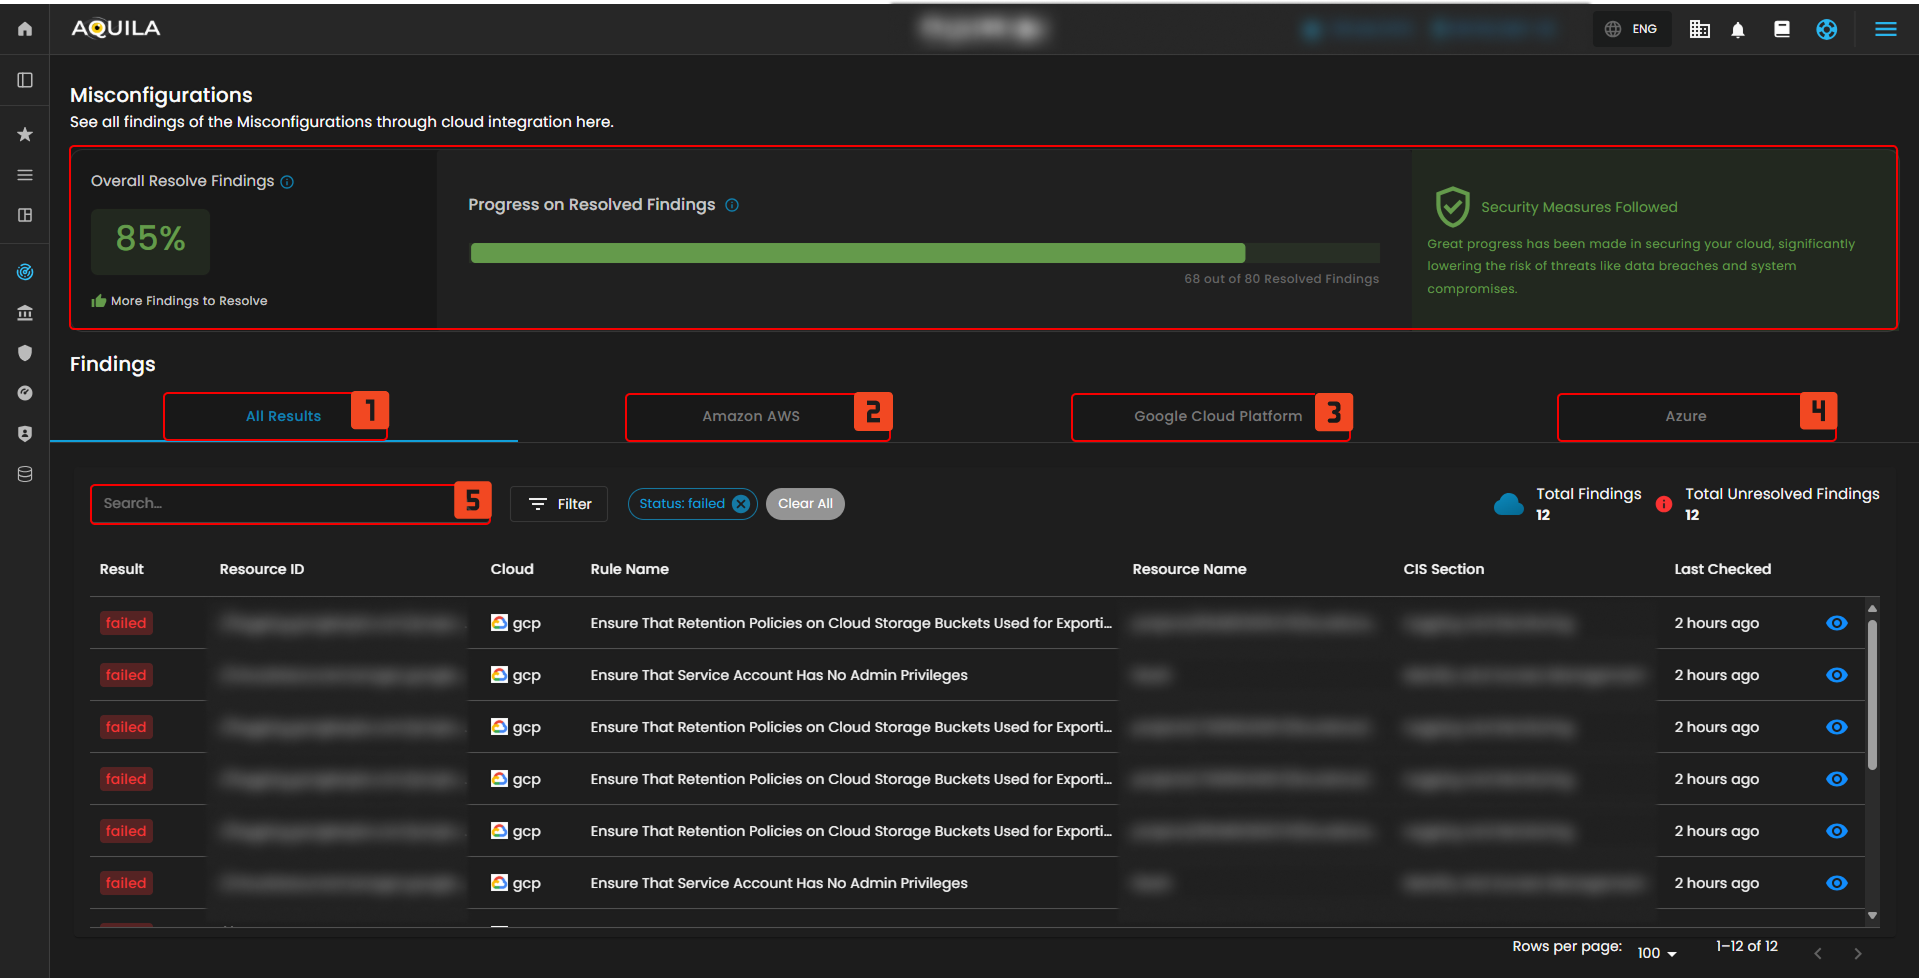Click the Clear All button
The height and width of the screenshot is (978, 1919).
805,504
